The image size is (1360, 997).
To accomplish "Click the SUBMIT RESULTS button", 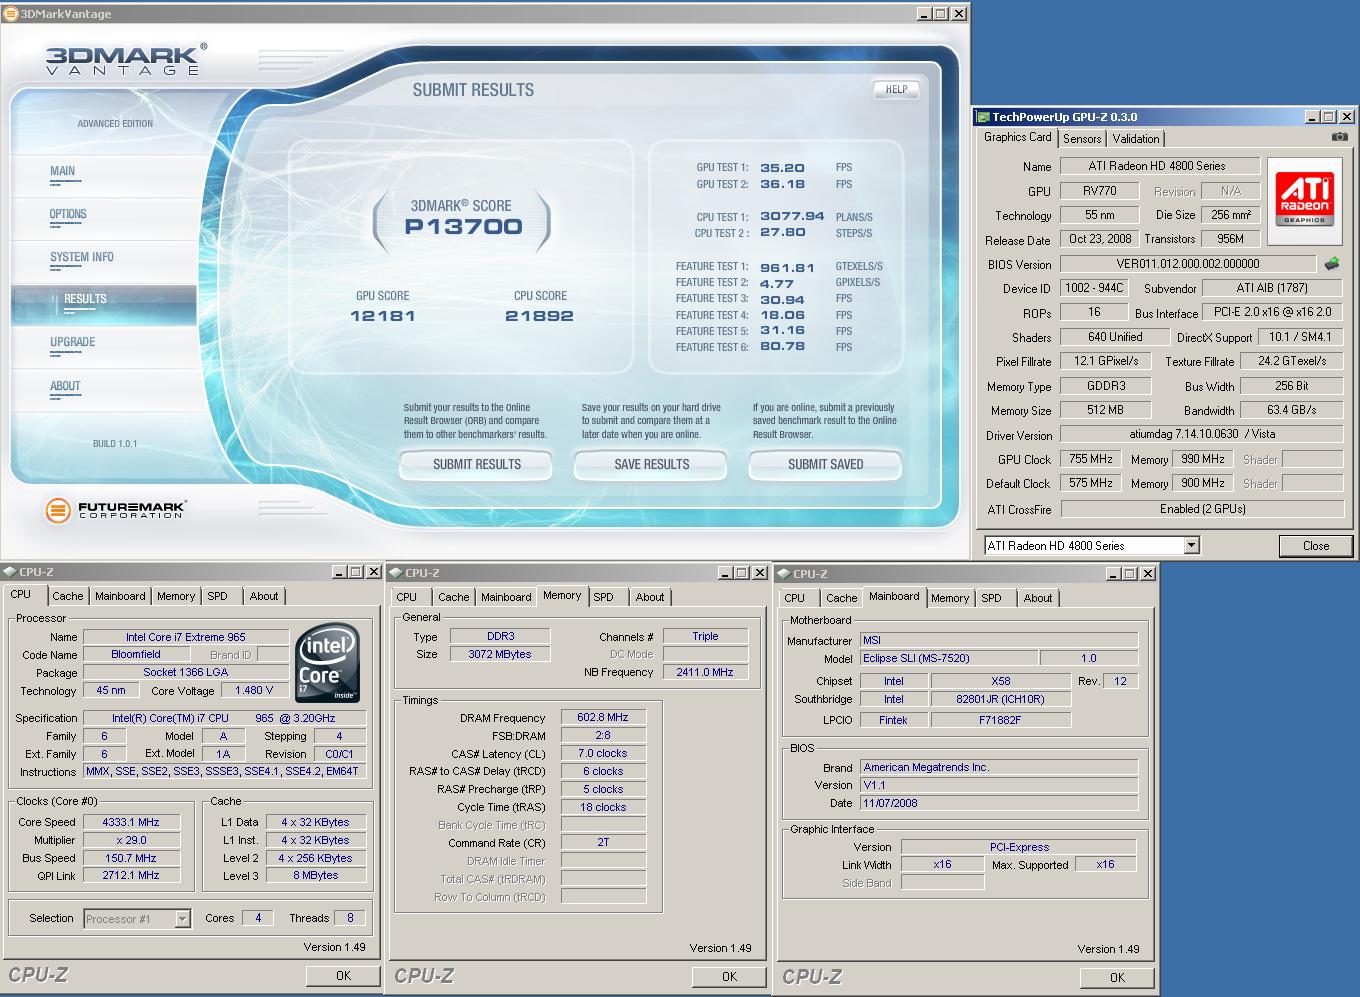I will (476, 464).
